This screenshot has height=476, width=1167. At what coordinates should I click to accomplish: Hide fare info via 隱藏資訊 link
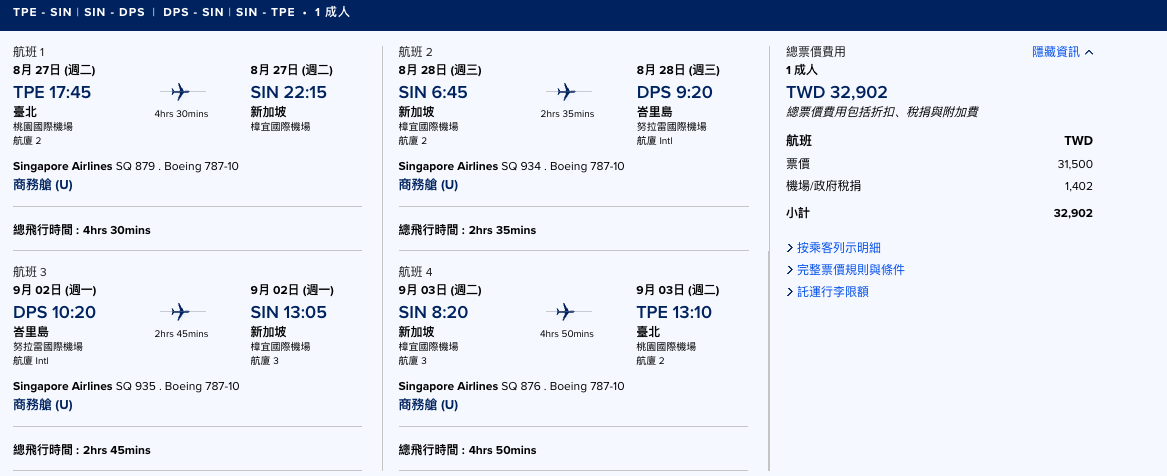1055,52
